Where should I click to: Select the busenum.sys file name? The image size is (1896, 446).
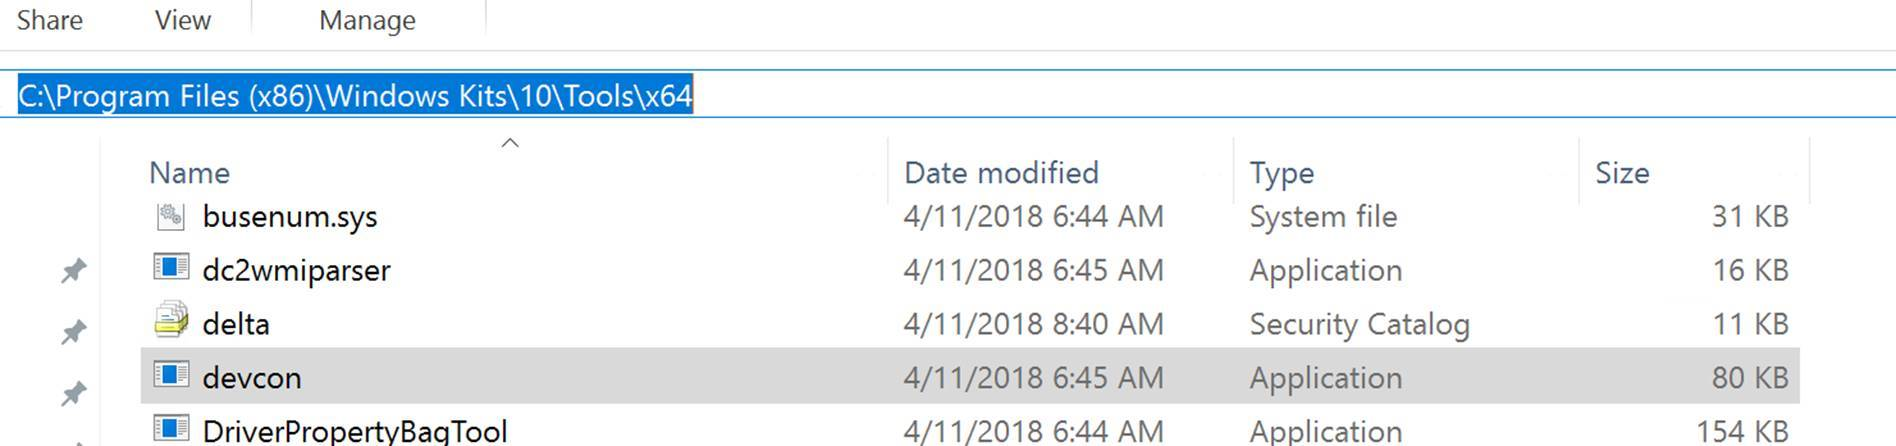[x=290, y=217]
